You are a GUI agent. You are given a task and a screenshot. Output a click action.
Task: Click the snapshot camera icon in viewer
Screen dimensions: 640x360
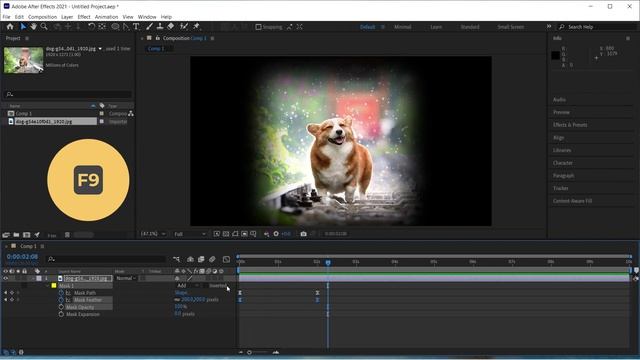(x=303, y=234)
